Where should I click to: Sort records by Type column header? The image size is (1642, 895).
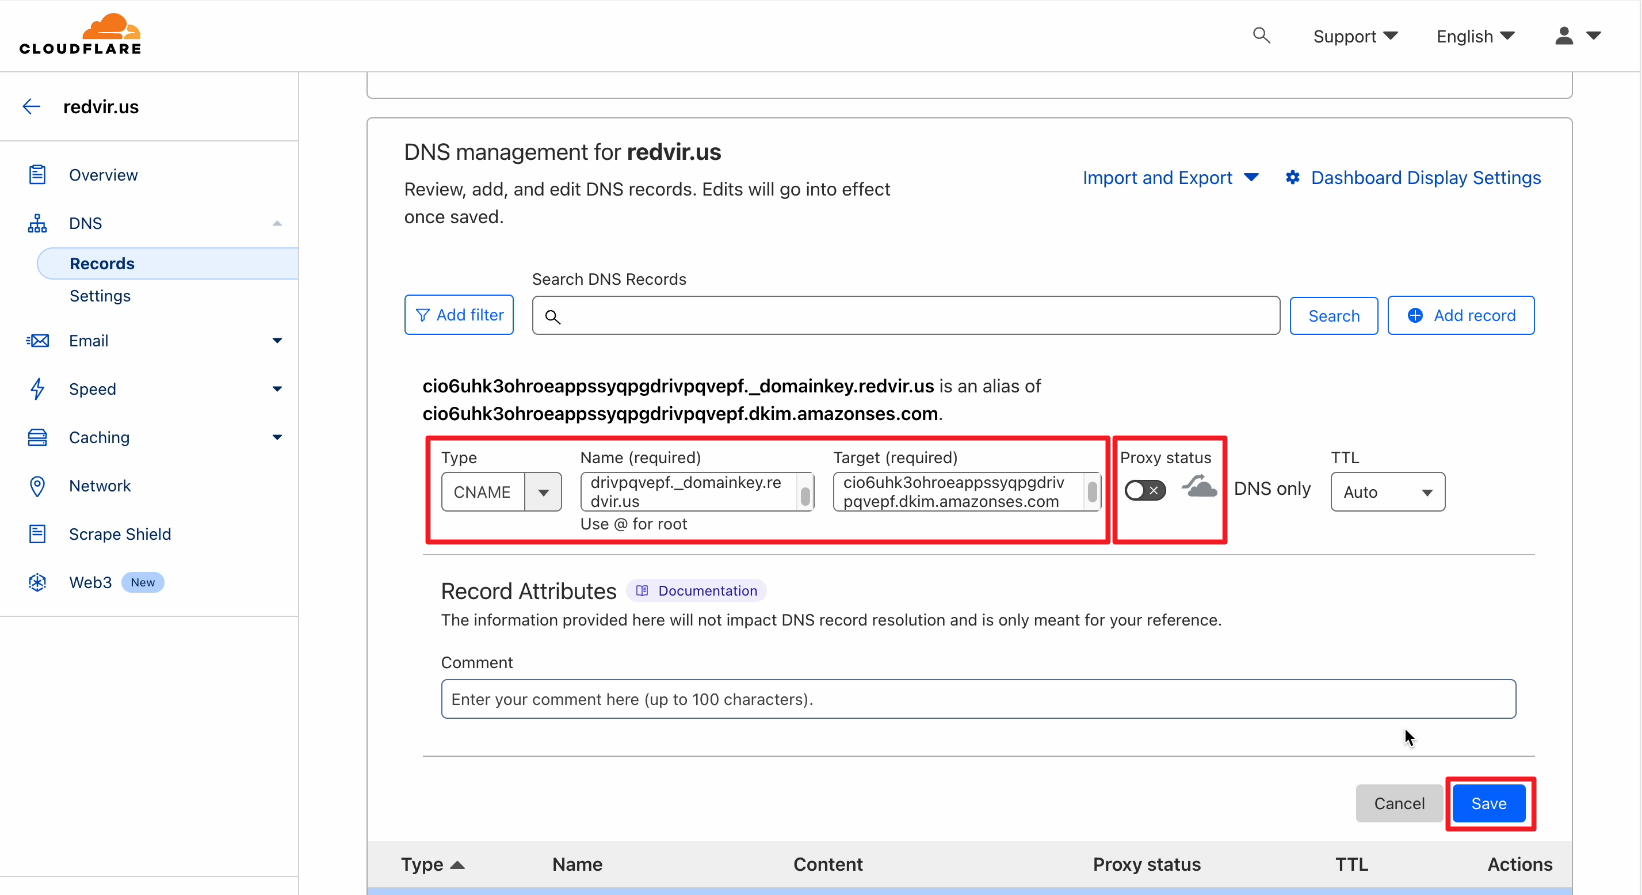pyautogui.click(x=432, y=865)
